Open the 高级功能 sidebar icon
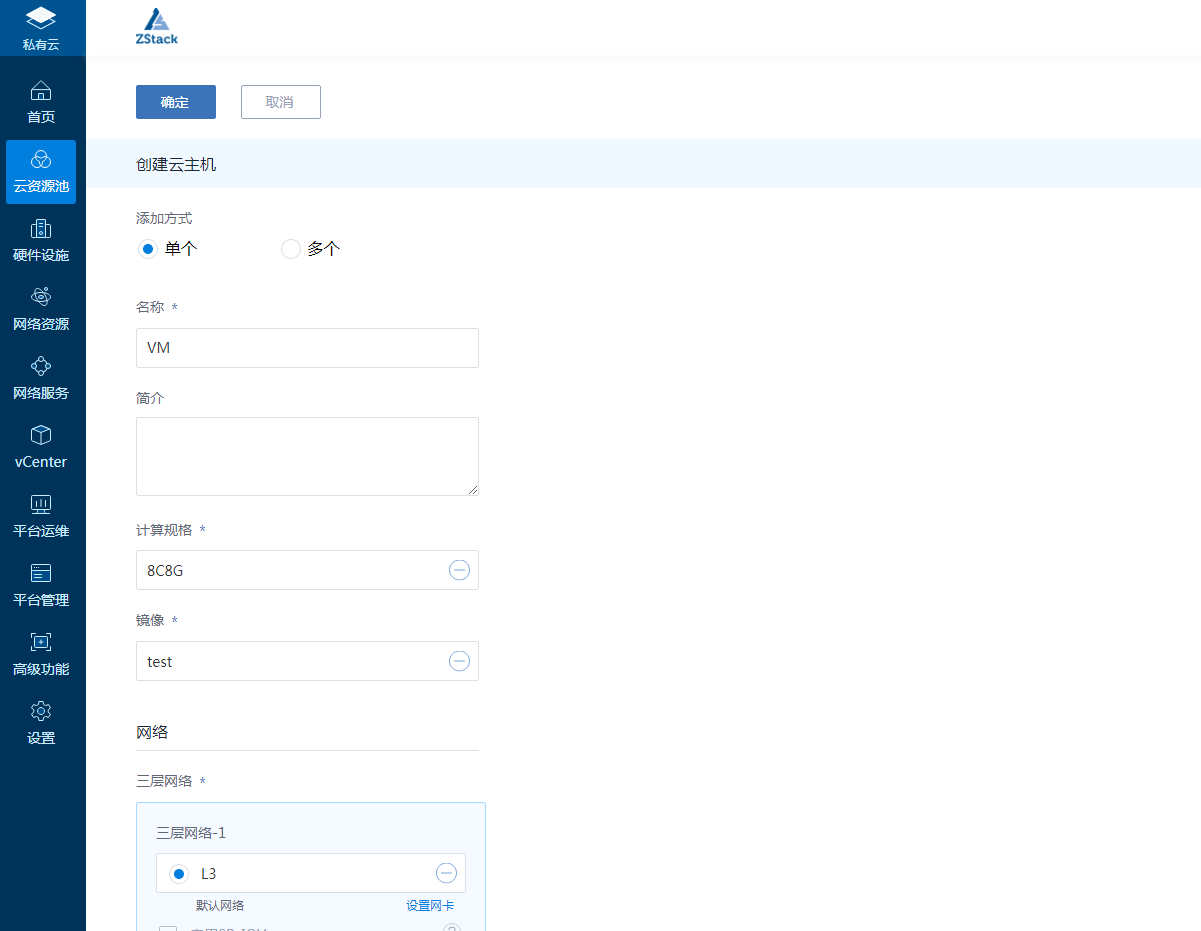 point(40,651)
